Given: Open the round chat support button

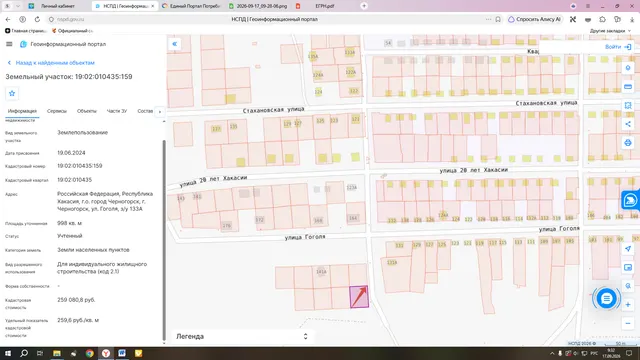Looking at the screenshot, I should (x=606, y=299).
